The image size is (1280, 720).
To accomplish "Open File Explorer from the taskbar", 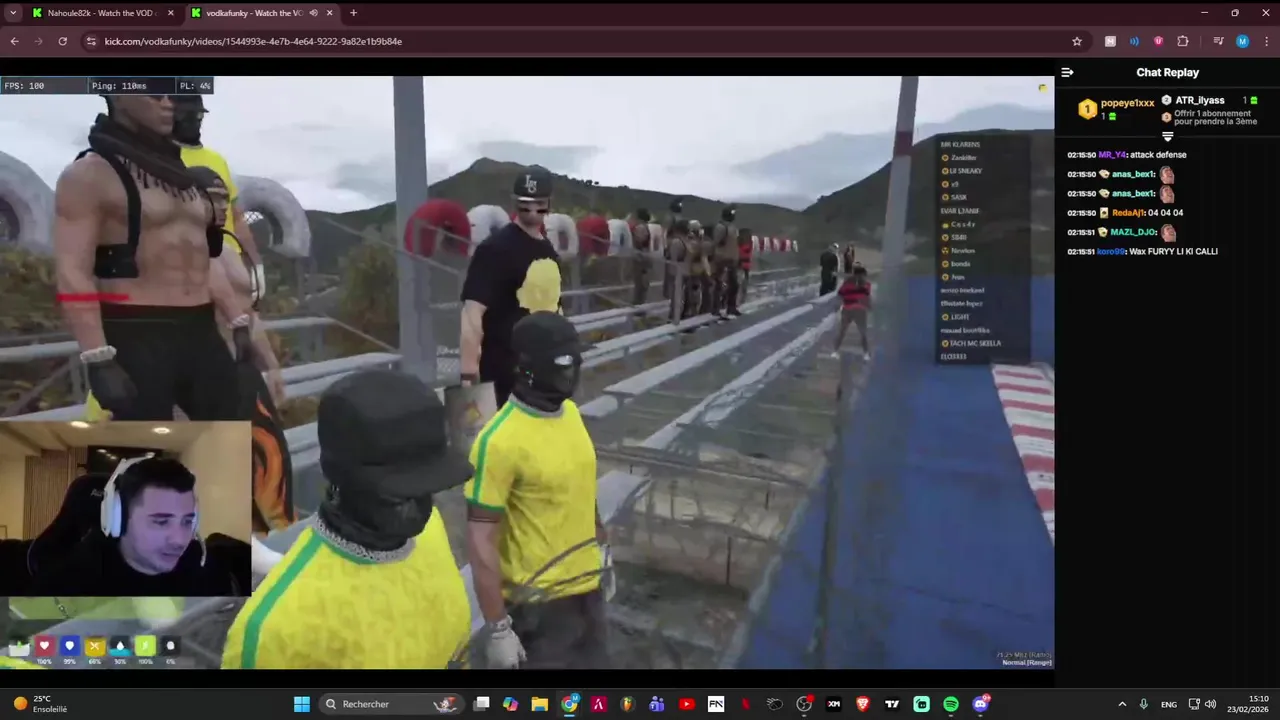I will pyautogui.click(x=539, y=704).
